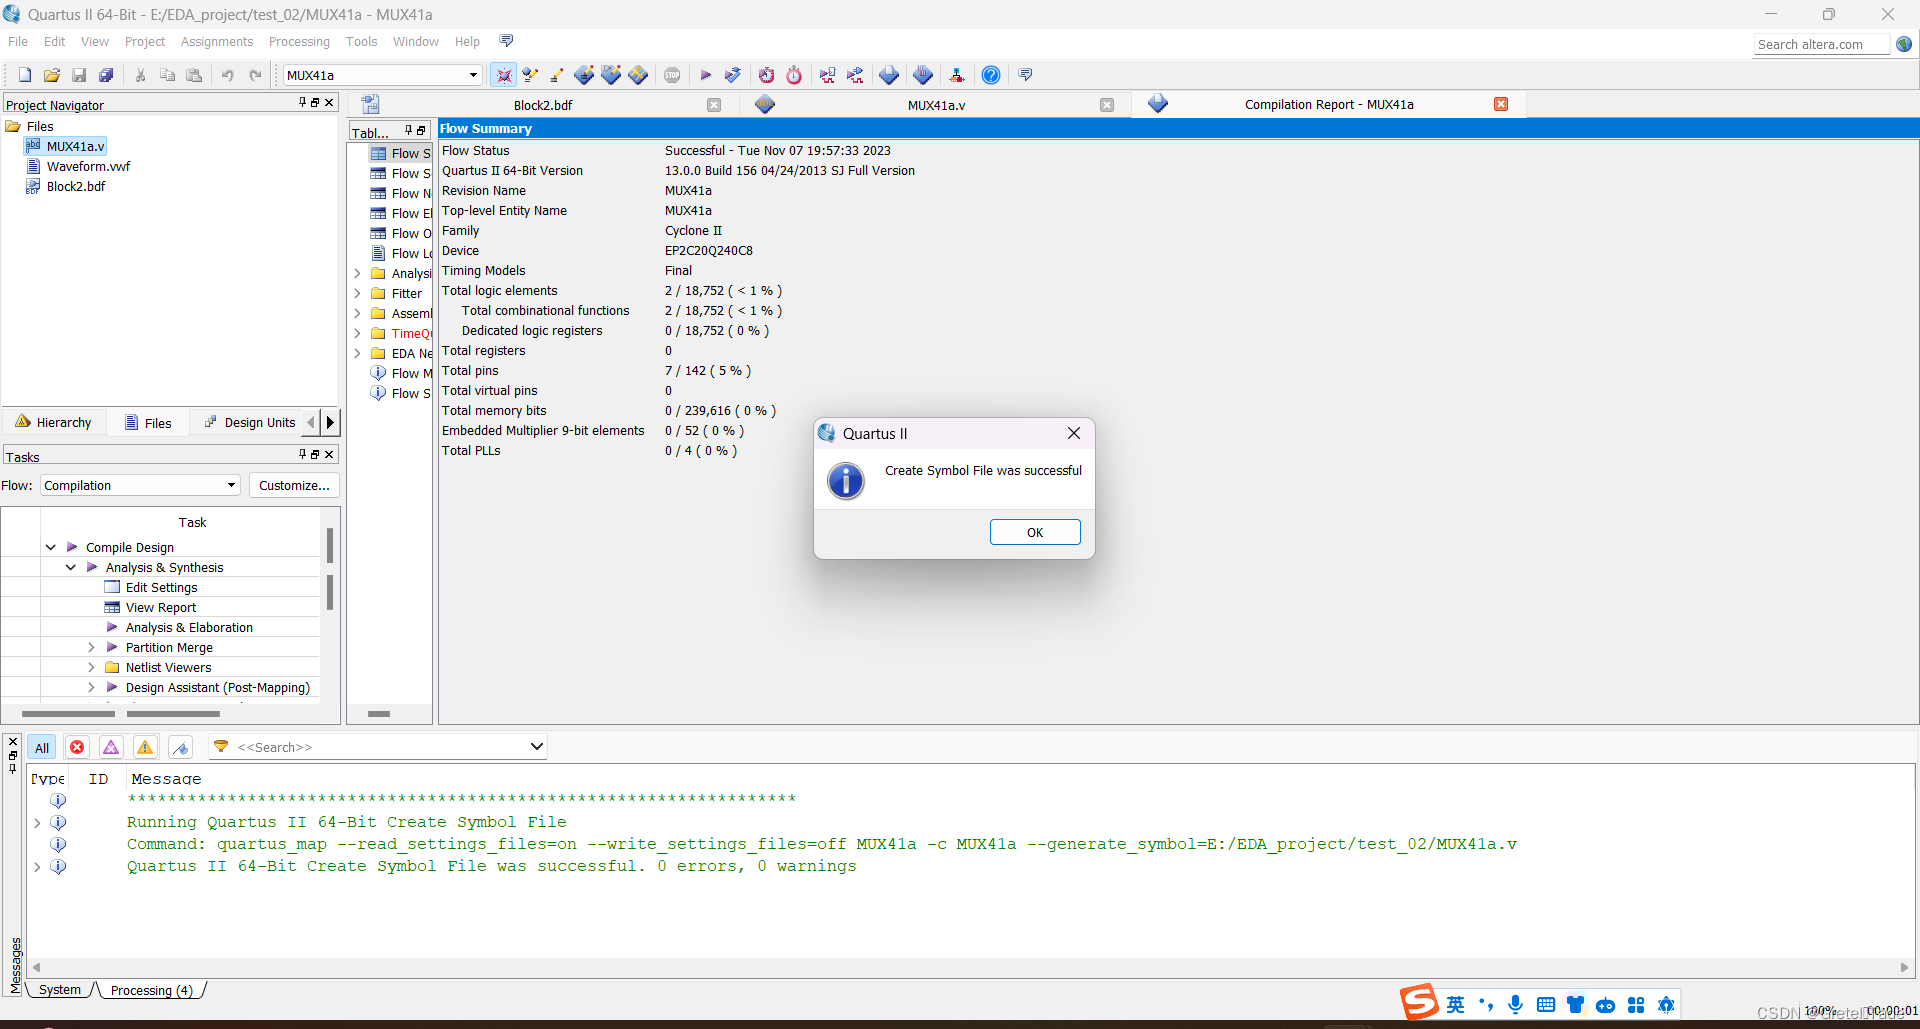The height and width of the screenshot is (1029, 1920).
Task: Click the Open file folder icon
Action: pos(52,75)
